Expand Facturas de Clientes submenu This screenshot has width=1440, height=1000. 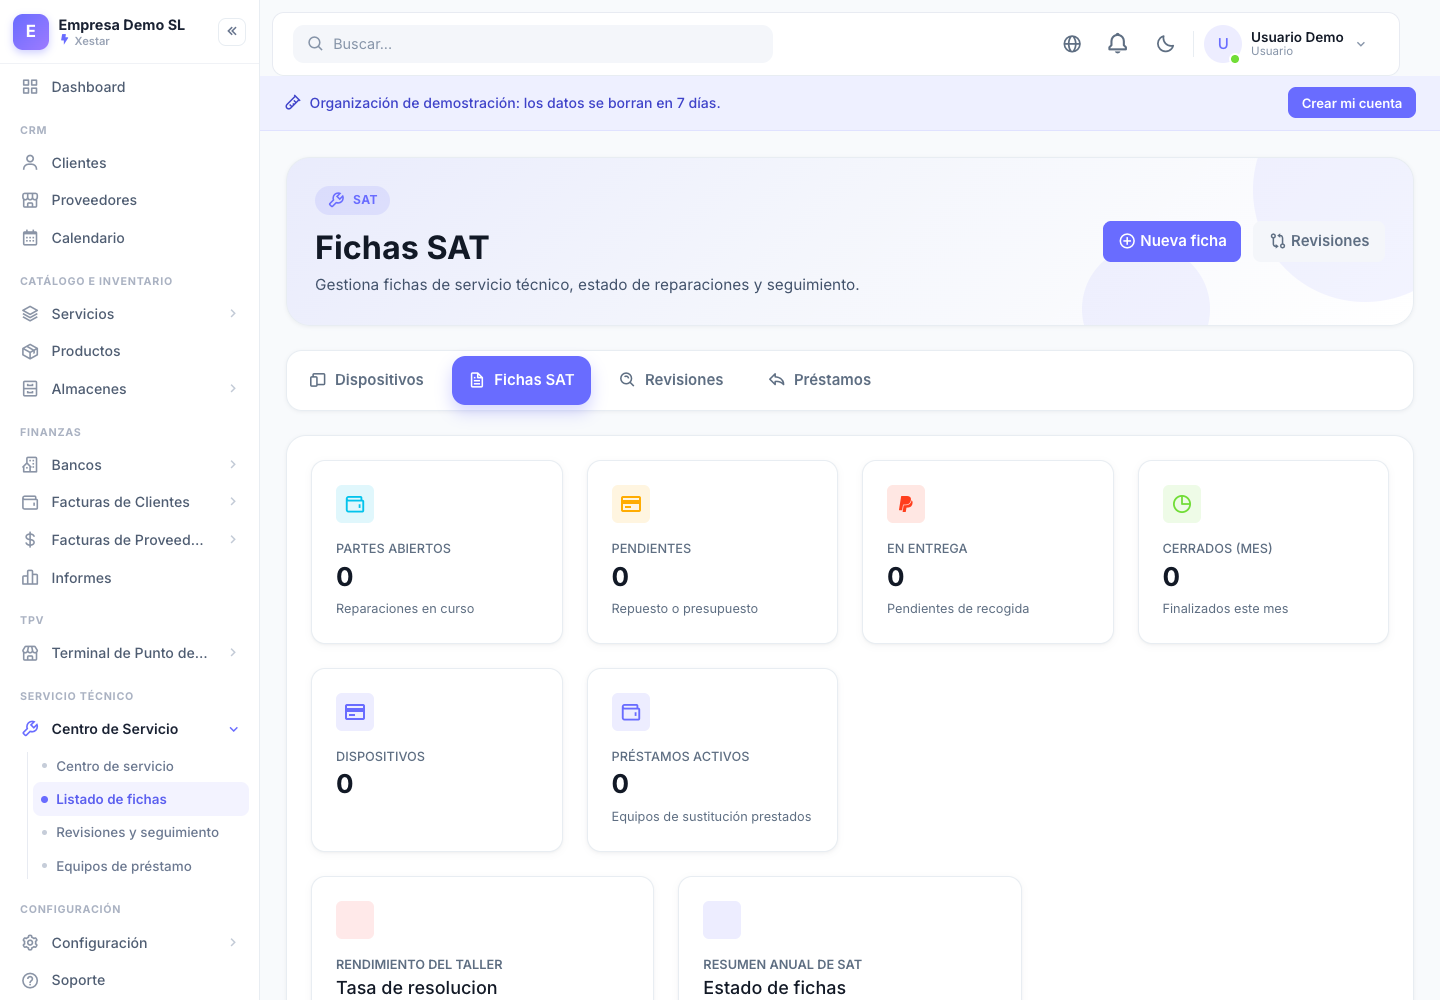(130, 502)
